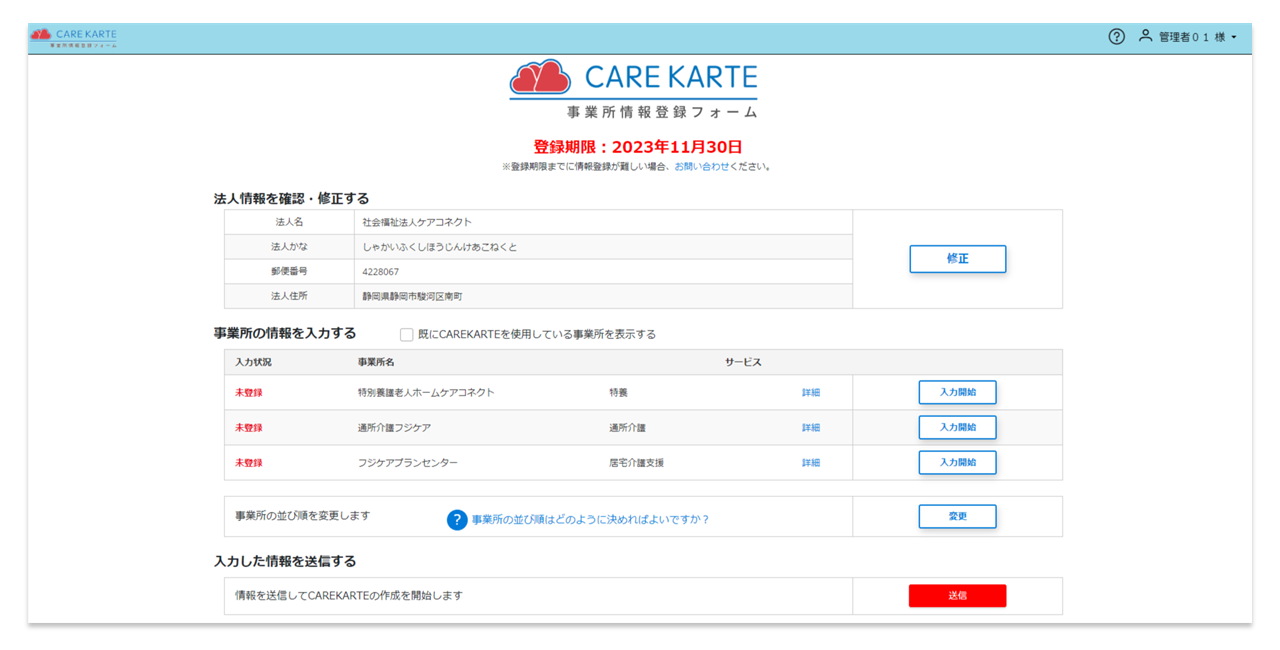Click the 入力状況 column header

(x=253, y=362)
